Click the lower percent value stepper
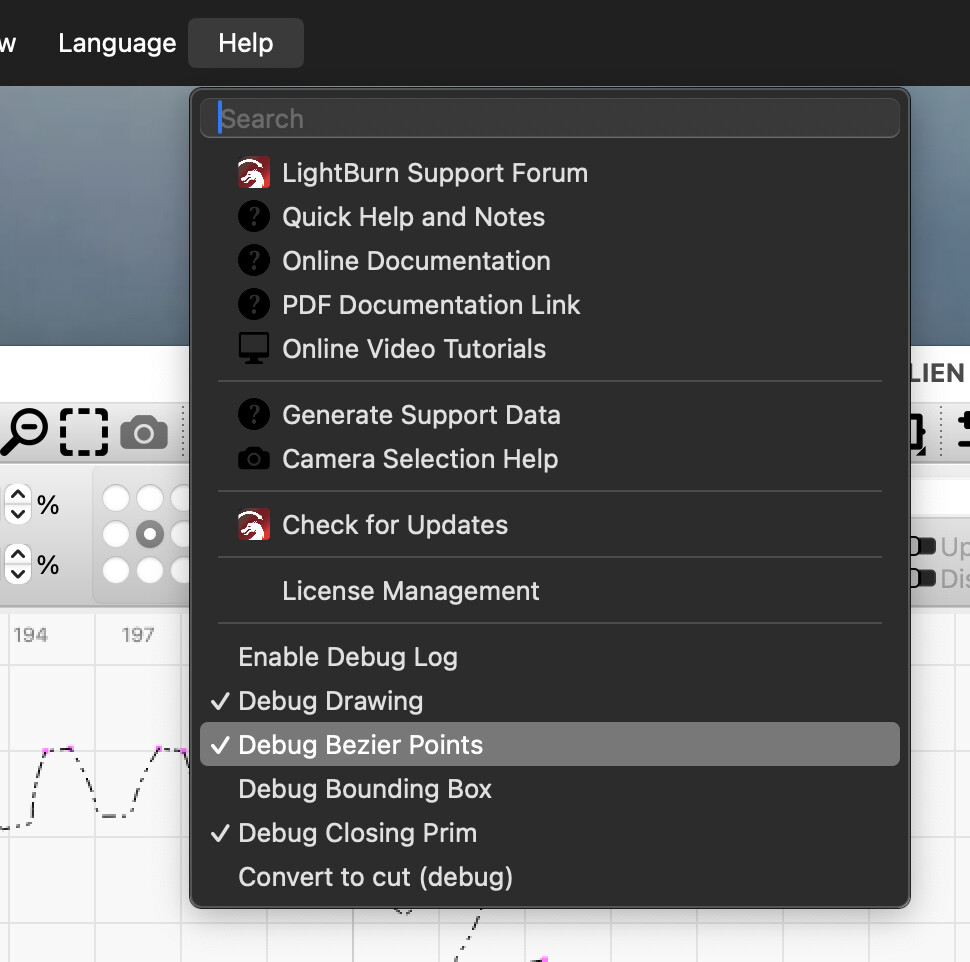The width and height of the screenshot is (970, 962). click(18, 564)
